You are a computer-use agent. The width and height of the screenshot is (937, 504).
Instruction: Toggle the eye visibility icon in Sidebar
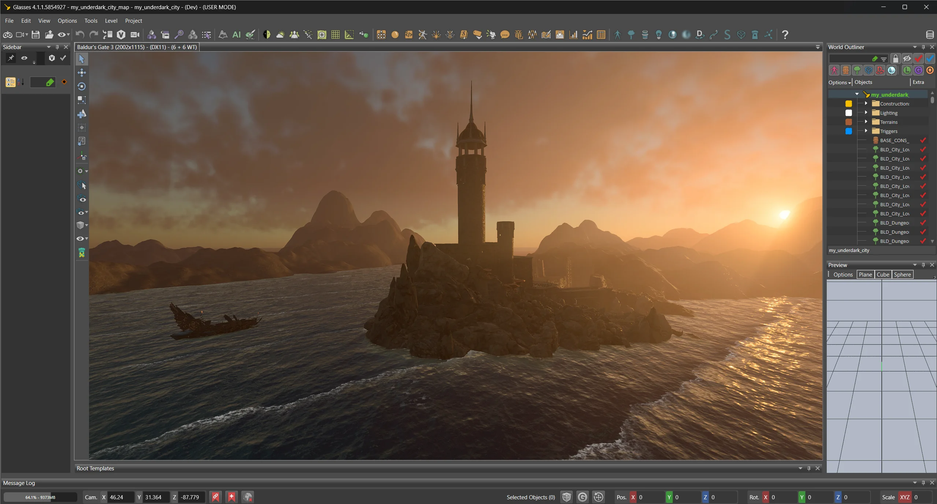click(x=24, y=58)
